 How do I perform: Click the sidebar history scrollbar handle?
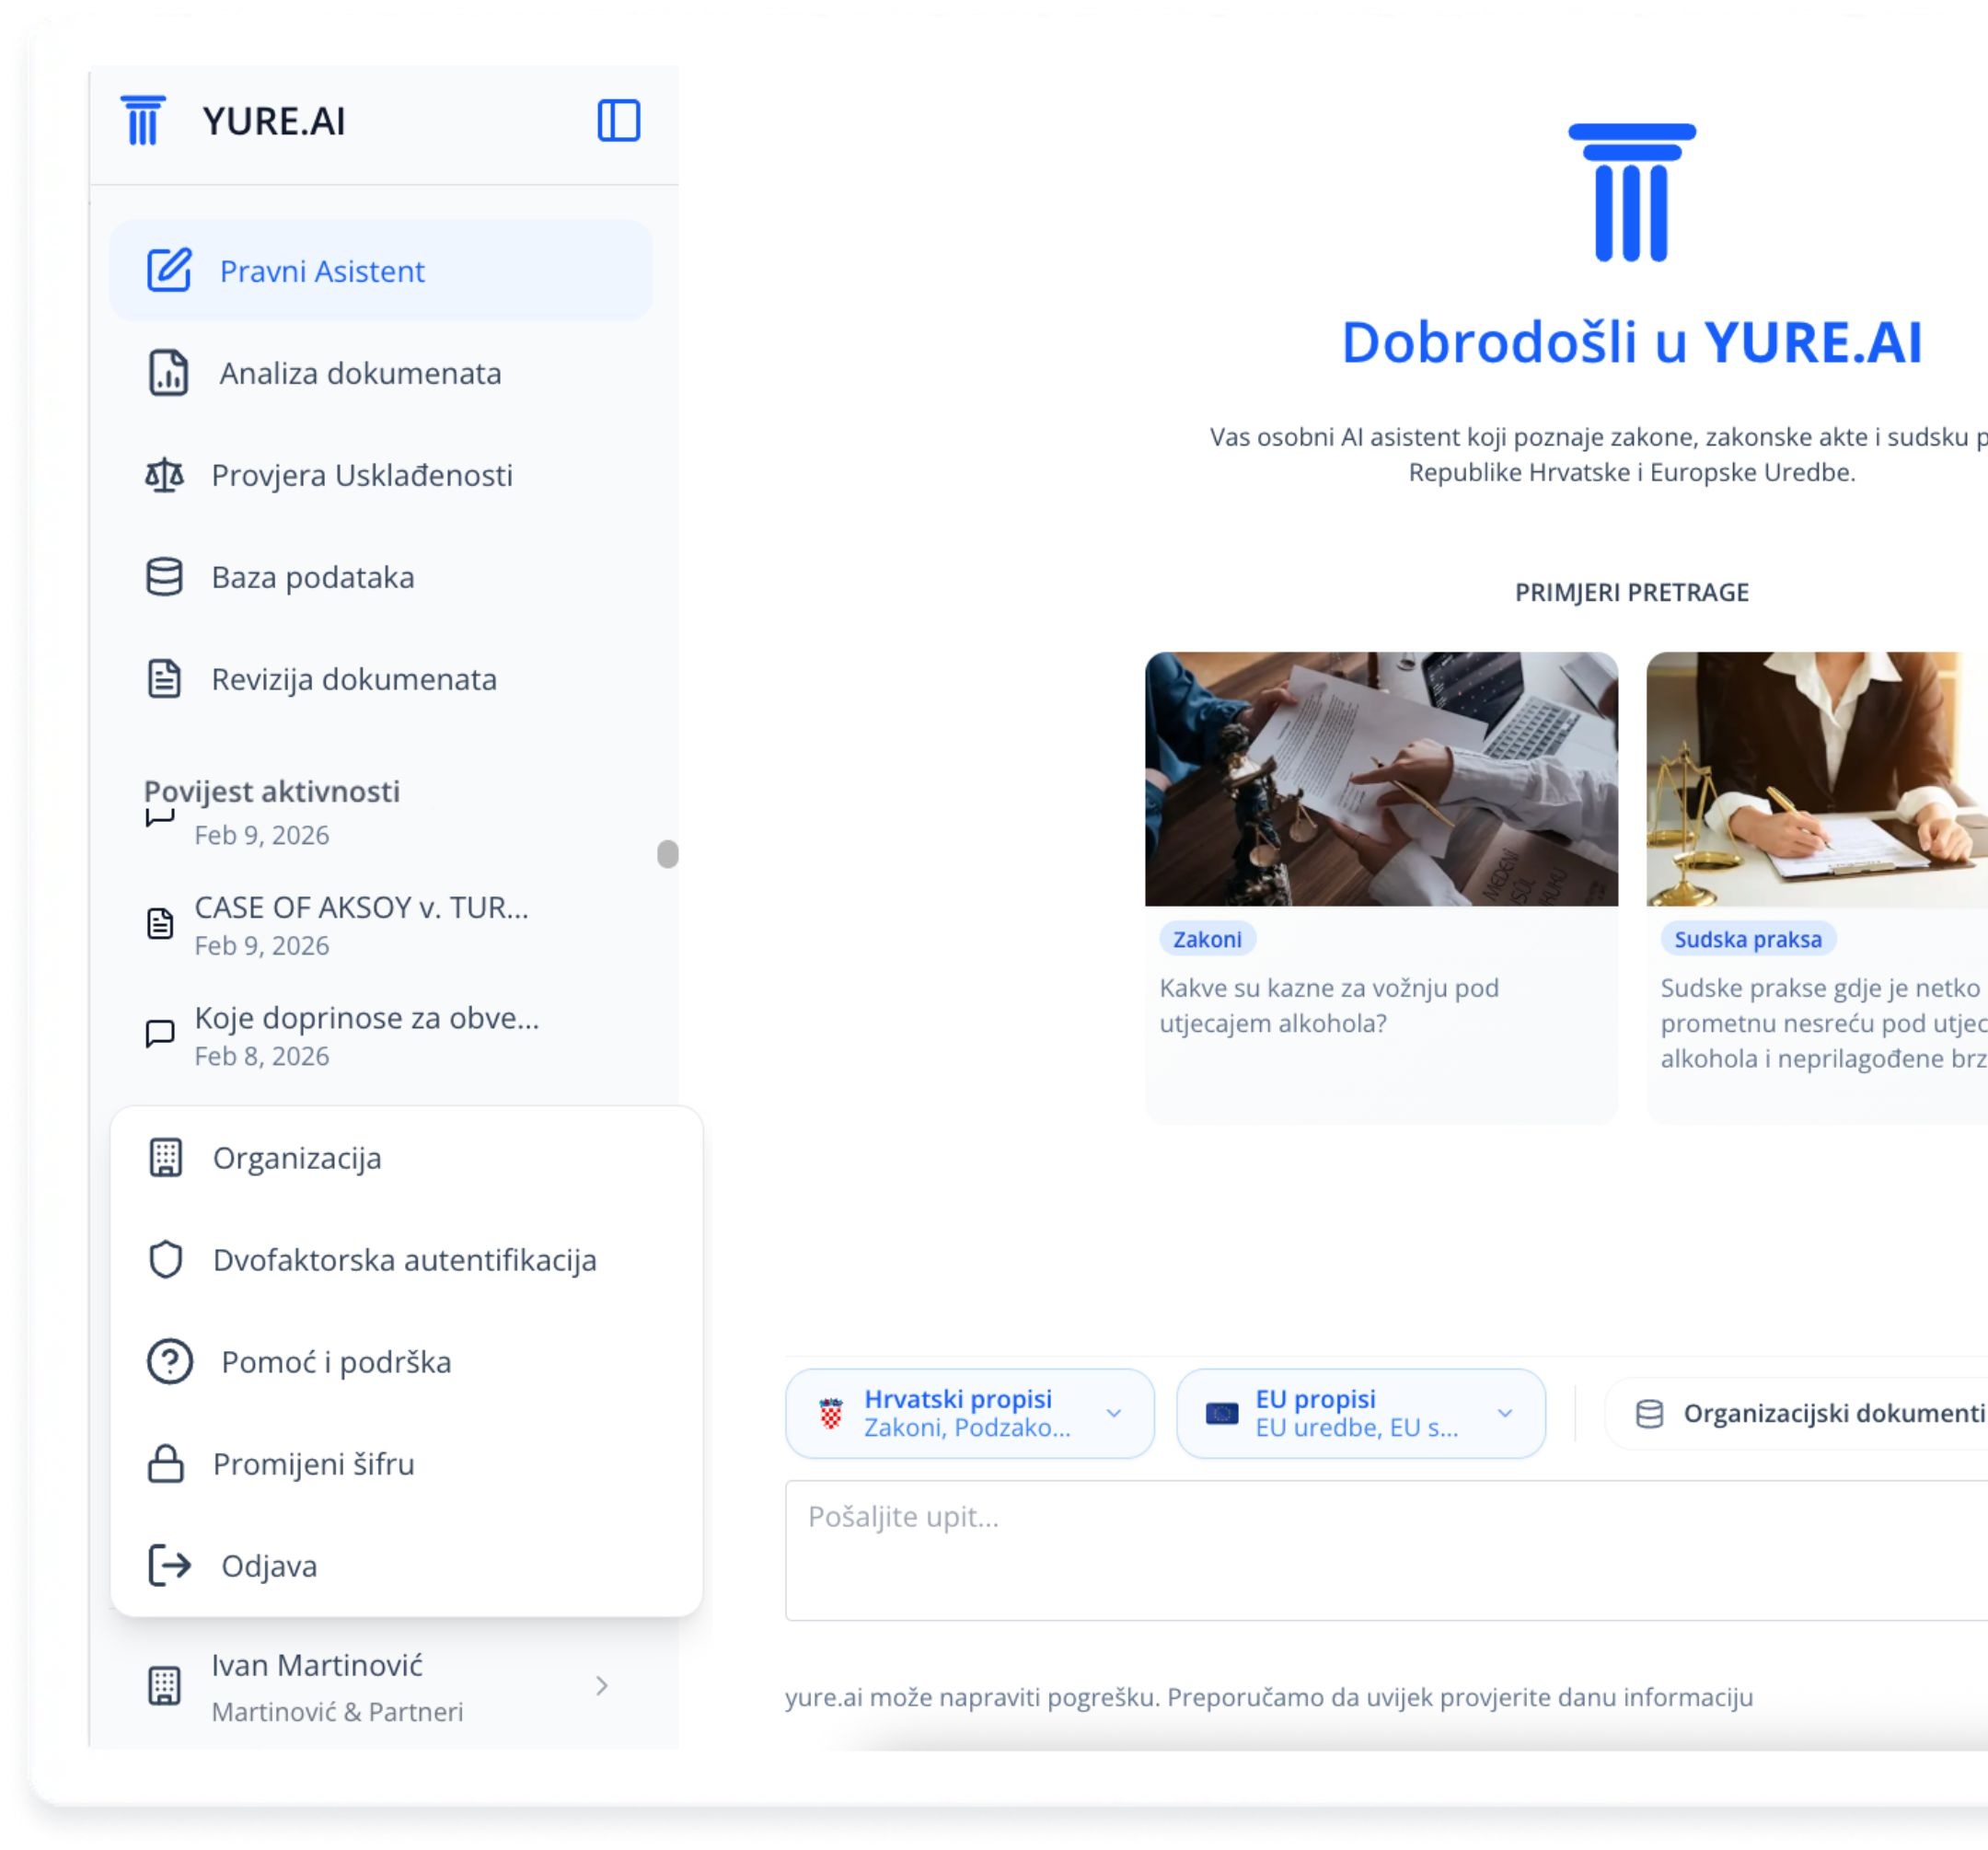[x=668, y=854]
